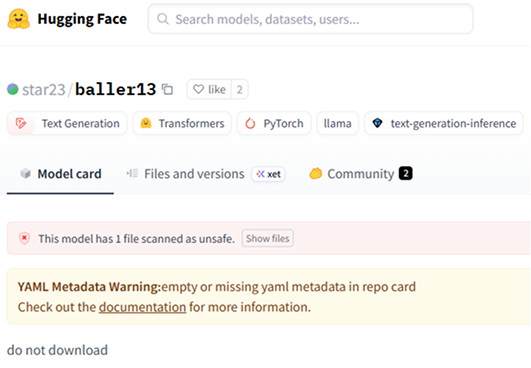Select the llama tag
531x368 pixels.
[337, 124]
